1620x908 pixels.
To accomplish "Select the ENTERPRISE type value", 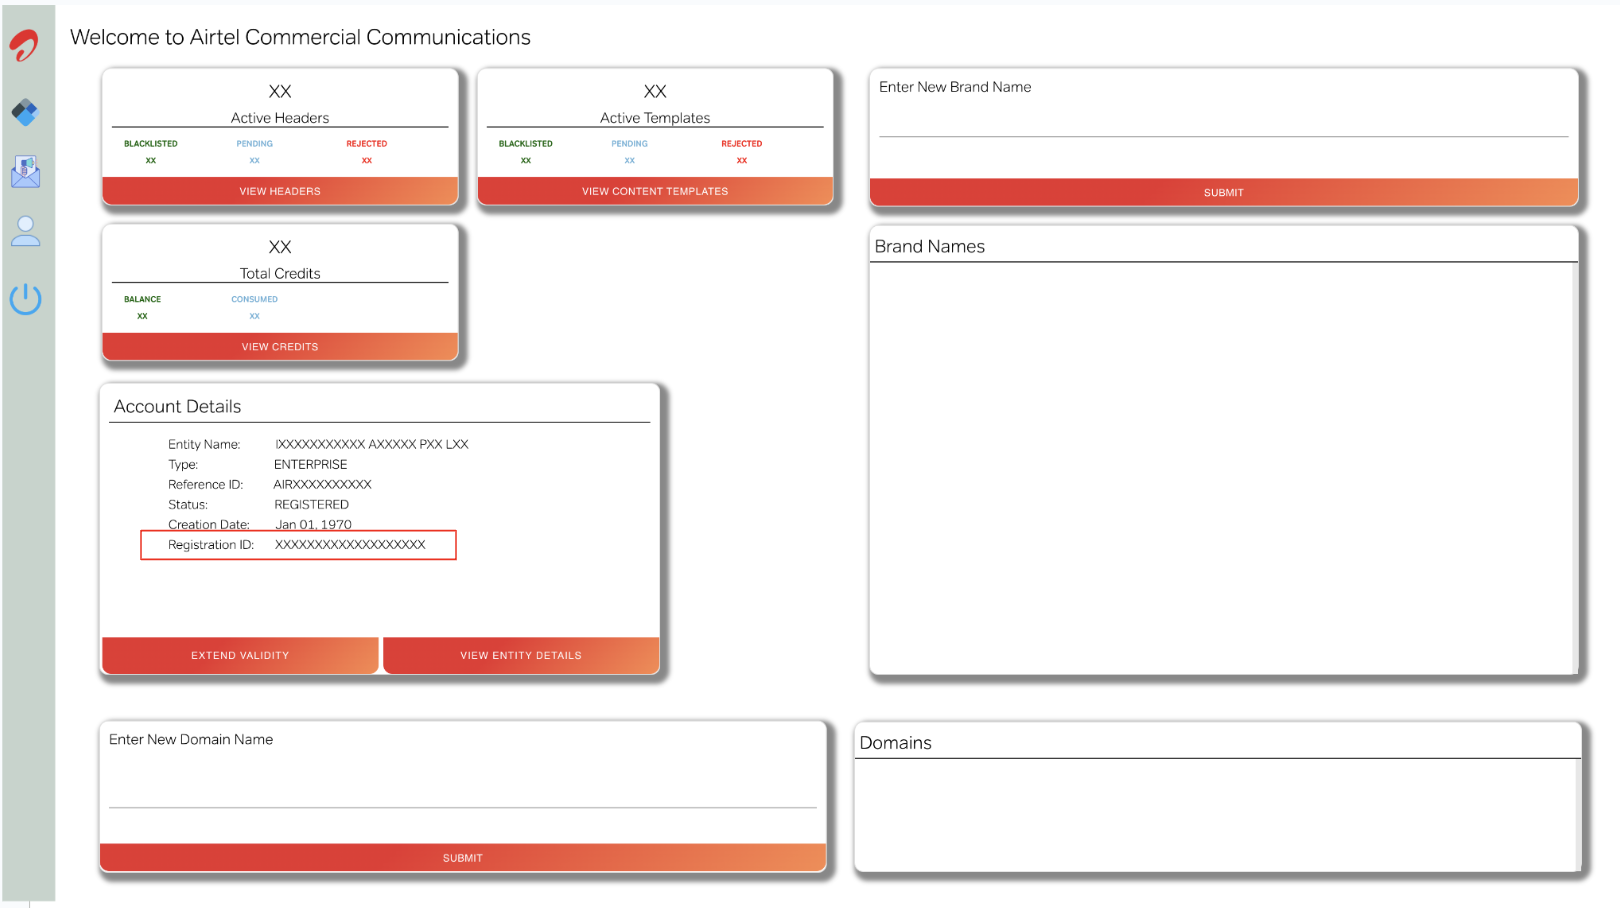I will tap(311, 464).
